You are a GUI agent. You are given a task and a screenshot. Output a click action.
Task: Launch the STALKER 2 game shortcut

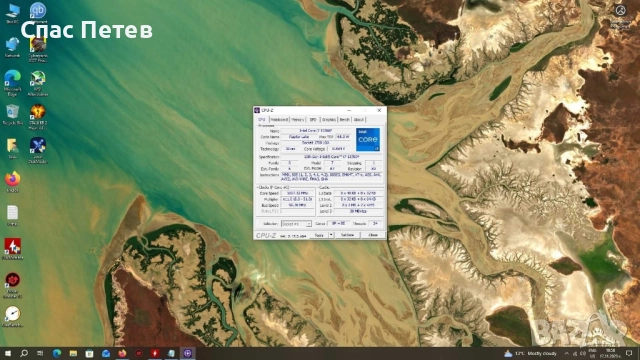(38, 117)
